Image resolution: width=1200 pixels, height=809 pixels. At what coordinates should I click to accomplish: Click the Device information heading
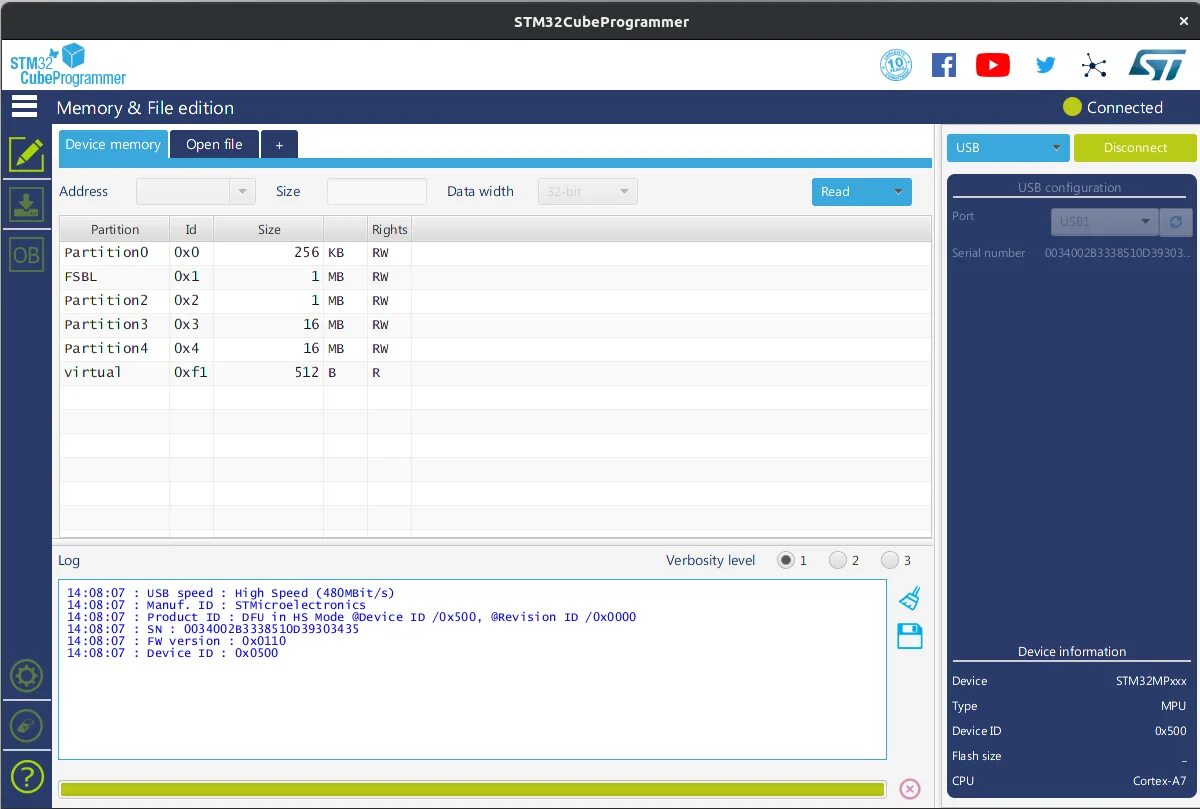click(x=1072, y=651)
